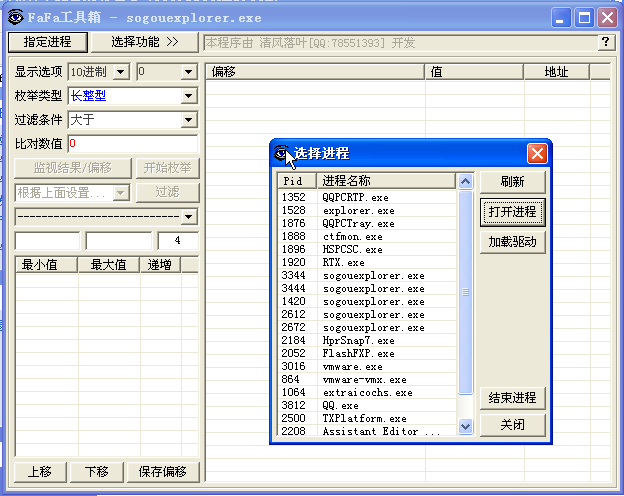Image resolution: width=624 pixels, height=496 pixels.
Task: Select the extraicochs.exe process row
Action: (367, 393)
